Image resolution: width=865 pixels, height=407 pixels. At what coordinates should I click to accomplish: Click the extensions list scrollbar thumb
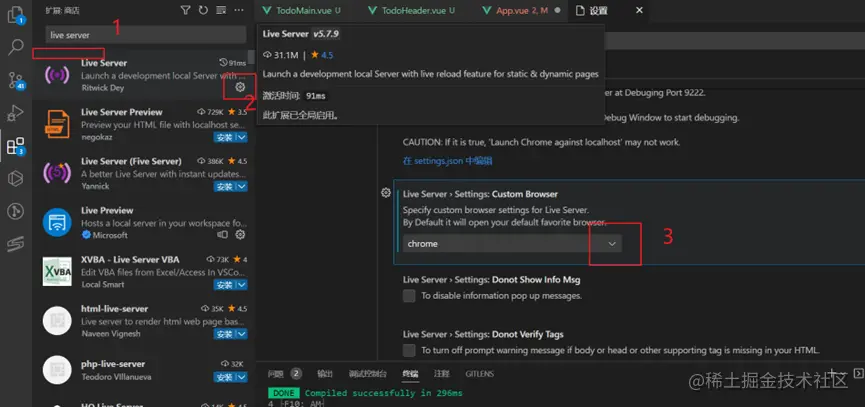(251, 57)
